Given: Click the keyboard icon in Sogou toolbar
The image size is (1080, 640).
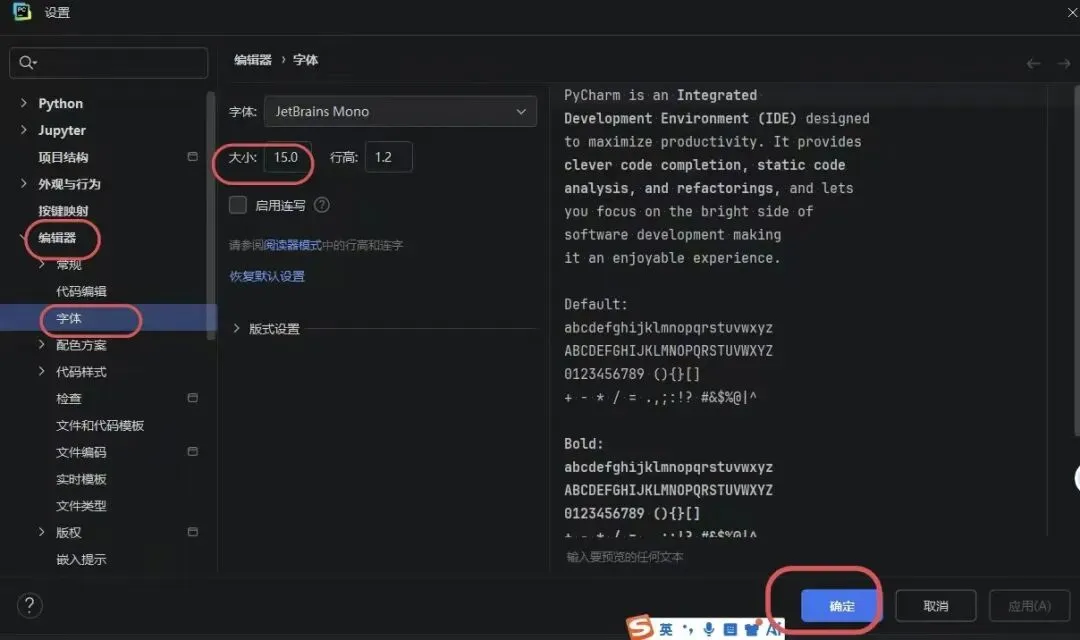Looking at the screenshot, I should coord(730,629).
